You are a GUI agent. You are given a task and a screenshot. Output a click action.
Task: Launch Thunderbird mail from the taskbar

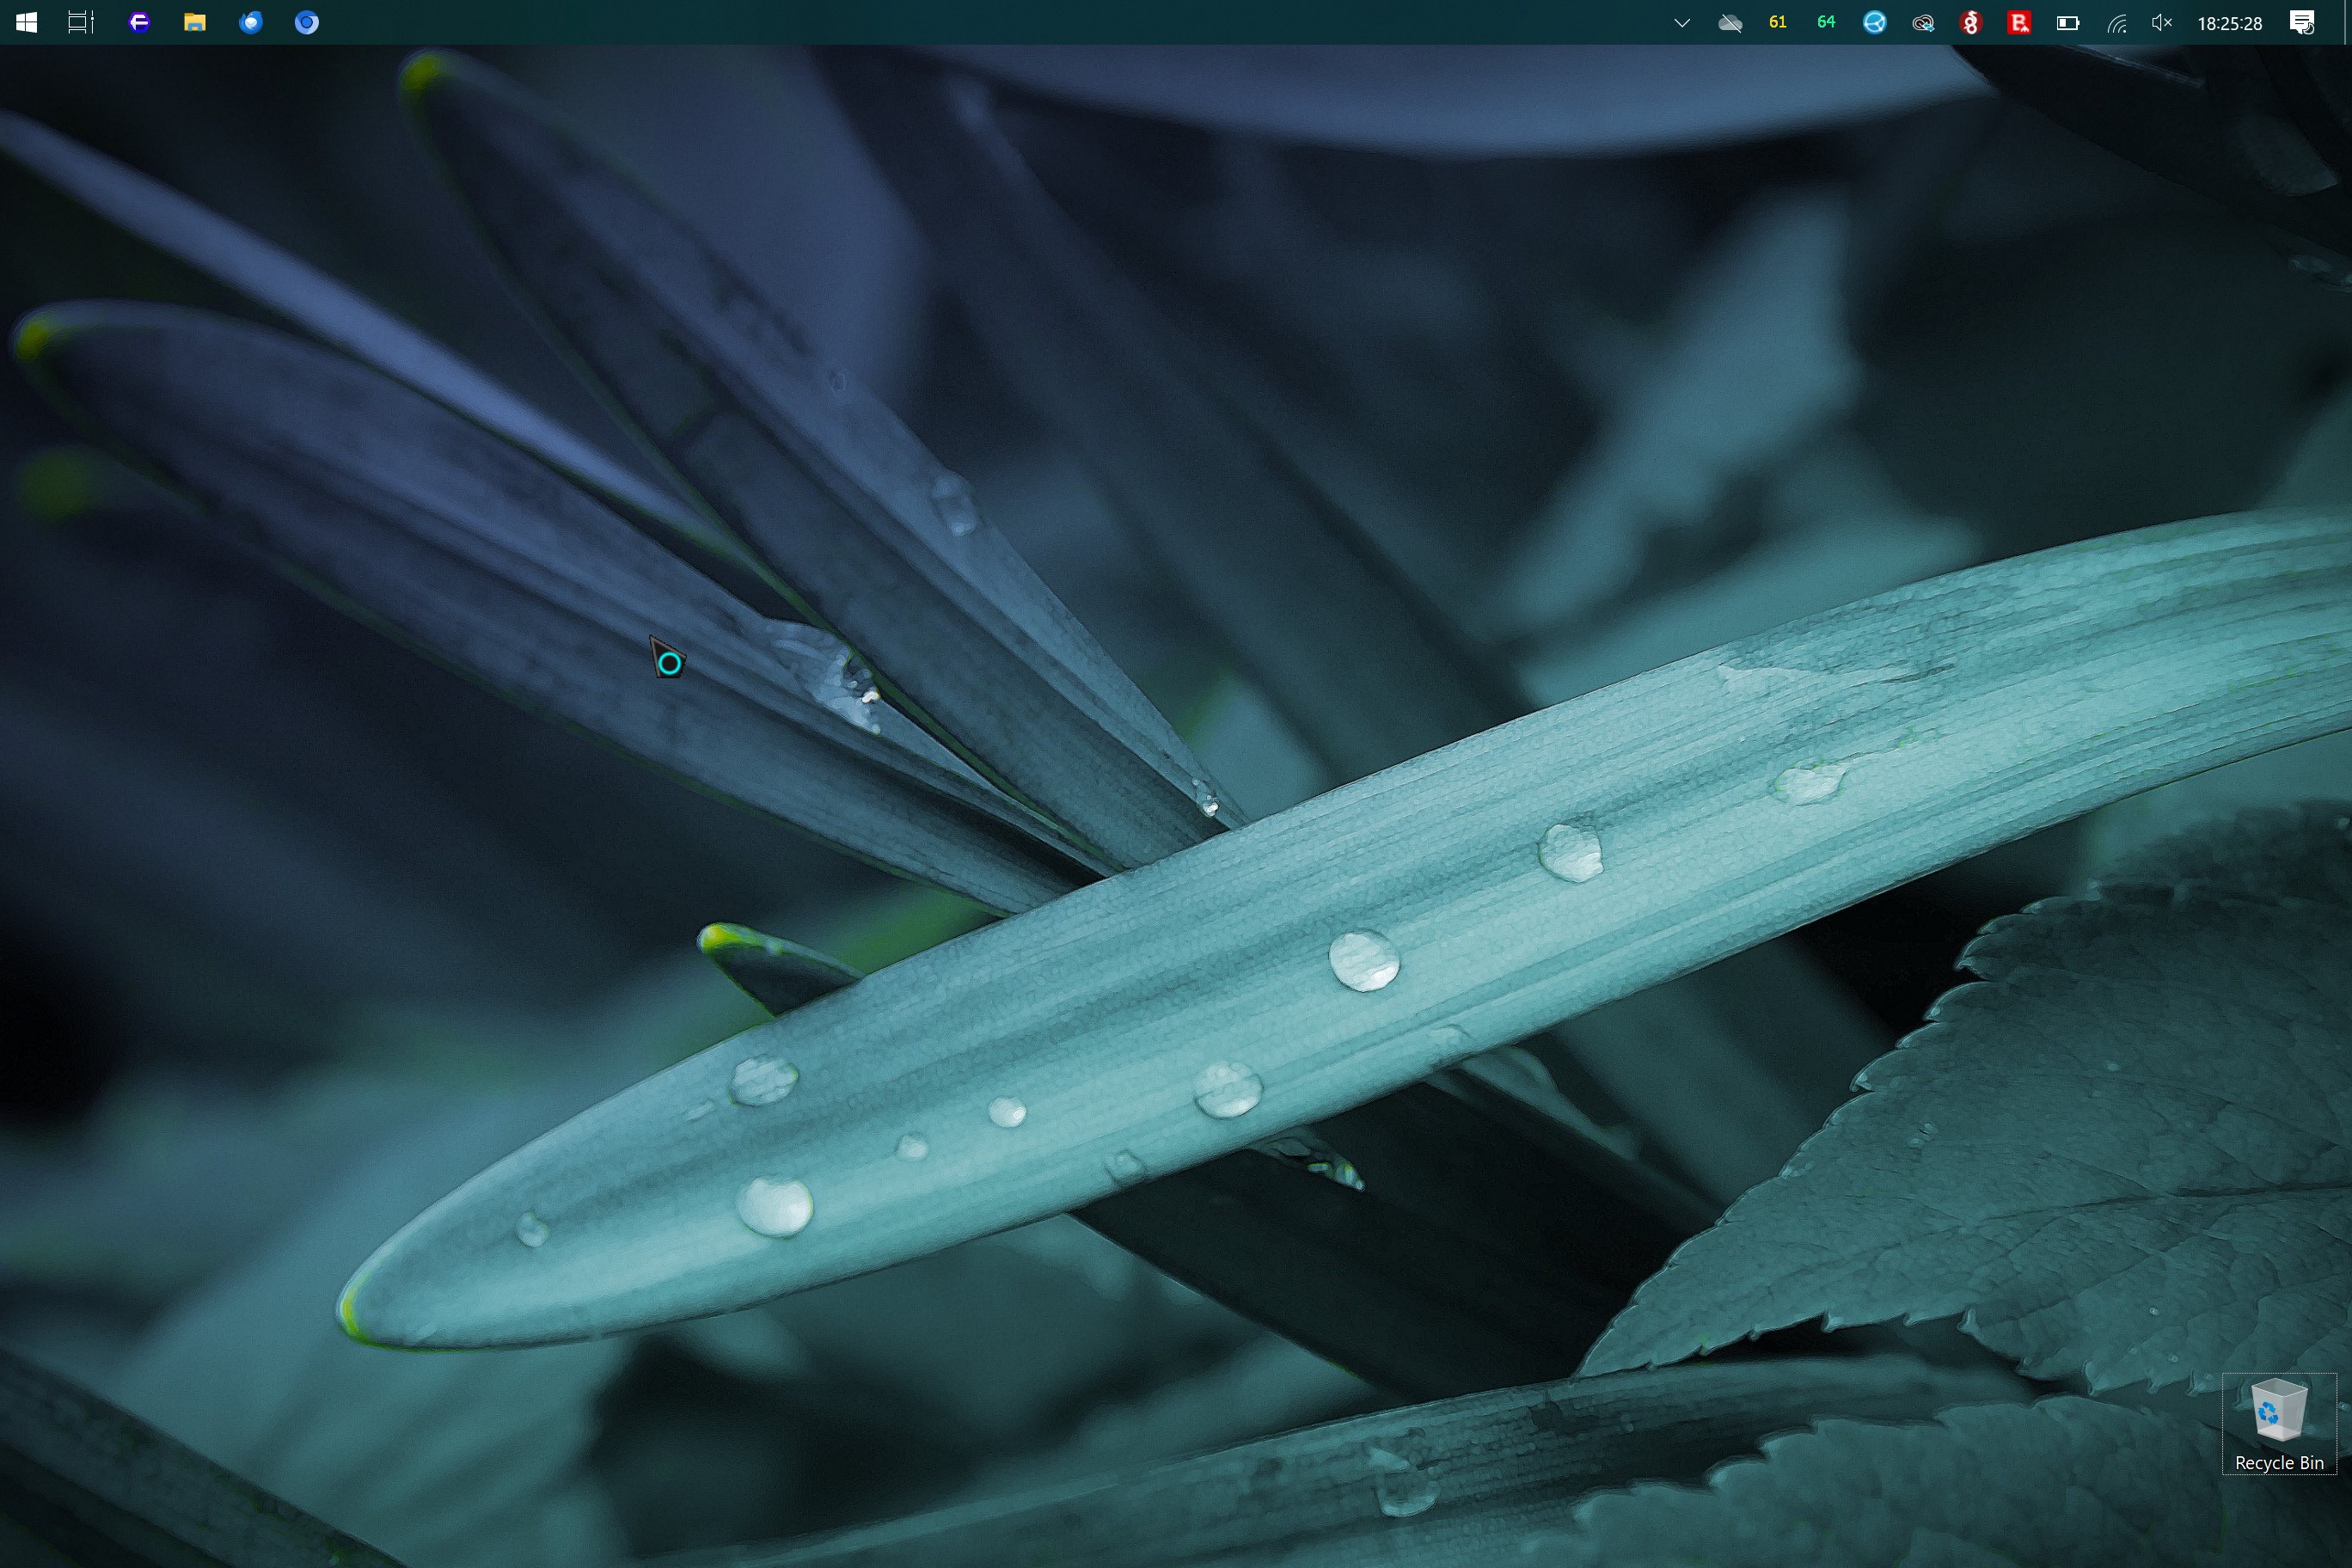[251, 22]
